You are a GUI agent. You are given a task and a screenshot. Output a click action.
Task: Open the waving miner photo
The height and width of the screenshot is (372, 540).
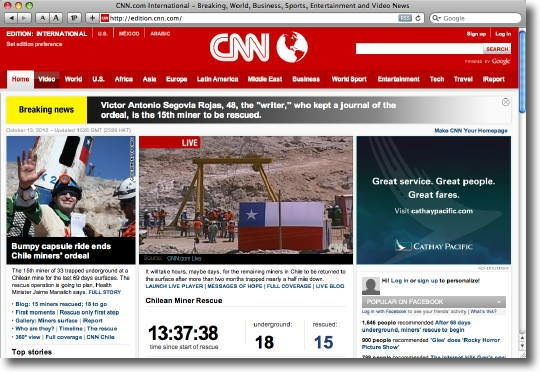tap(71, 186)
